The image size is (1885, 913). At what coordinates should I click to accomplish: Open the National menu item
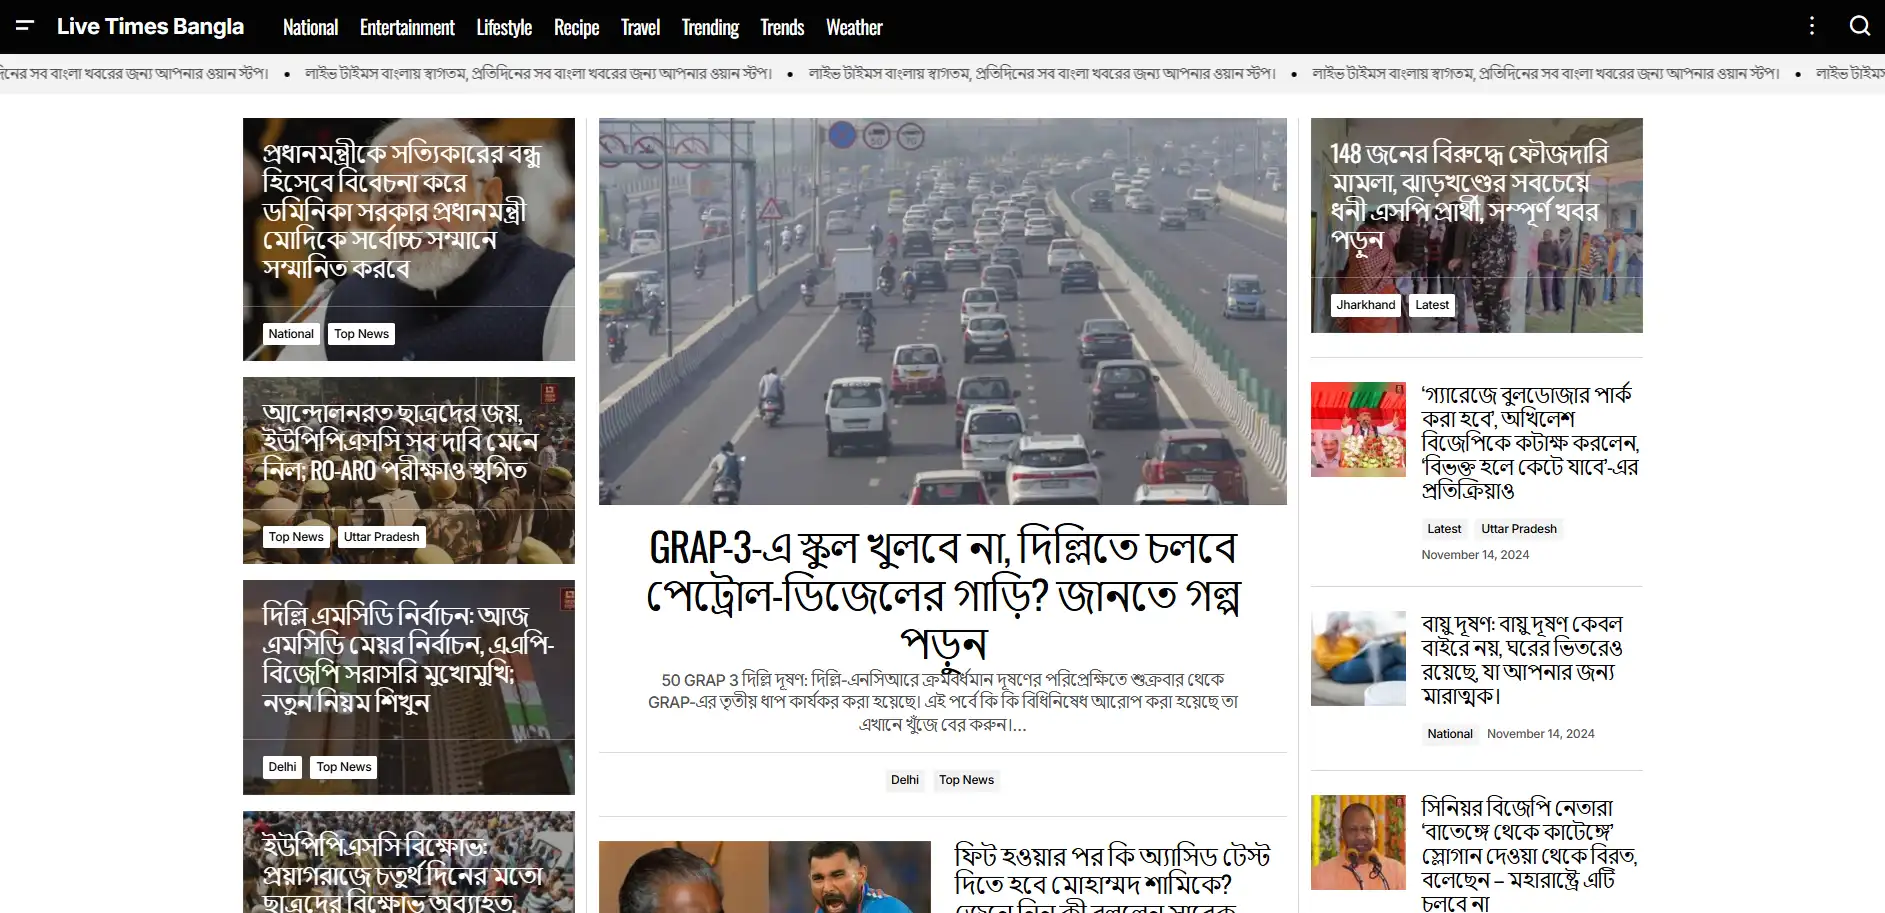point(310,28)
